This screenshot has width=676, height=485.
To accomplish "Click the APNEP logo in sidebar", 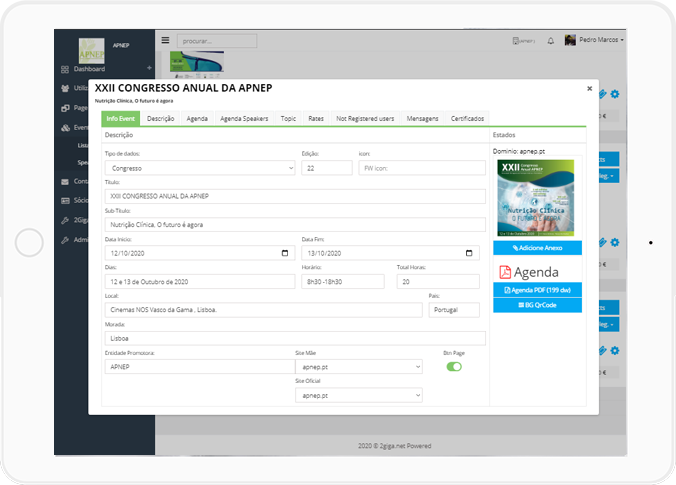I will coord(91,50).
